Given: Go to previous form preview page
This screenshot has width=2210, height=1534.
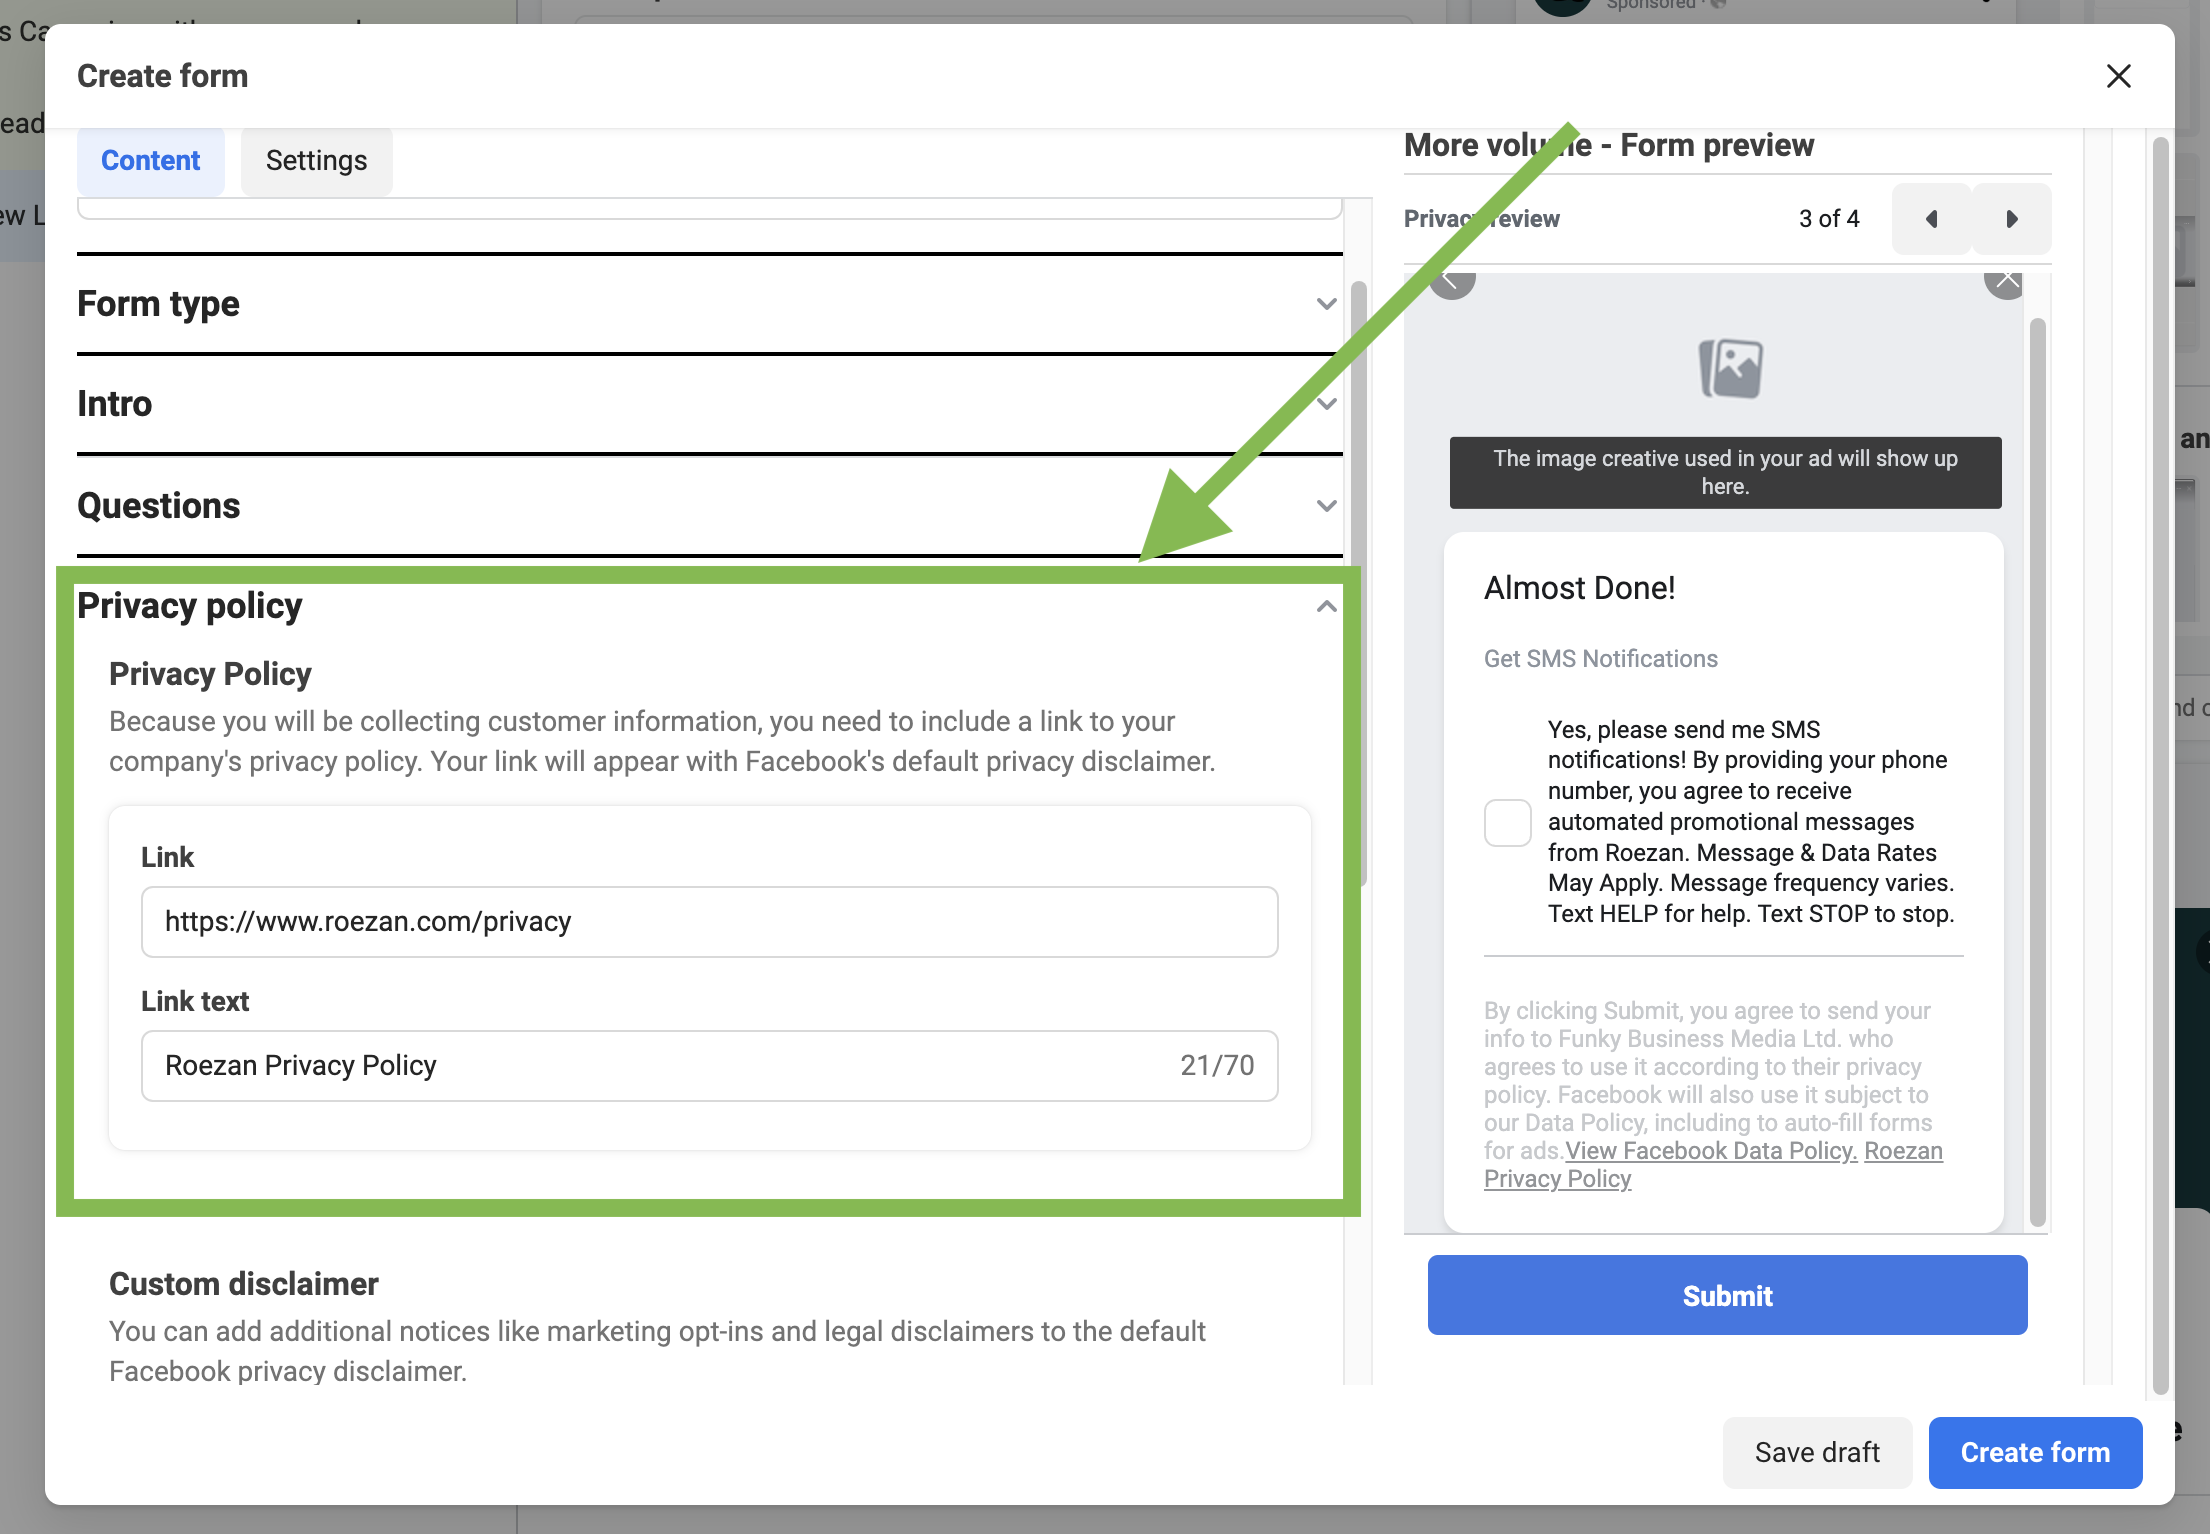Looking at the screenshot, I should (1931, 219).
